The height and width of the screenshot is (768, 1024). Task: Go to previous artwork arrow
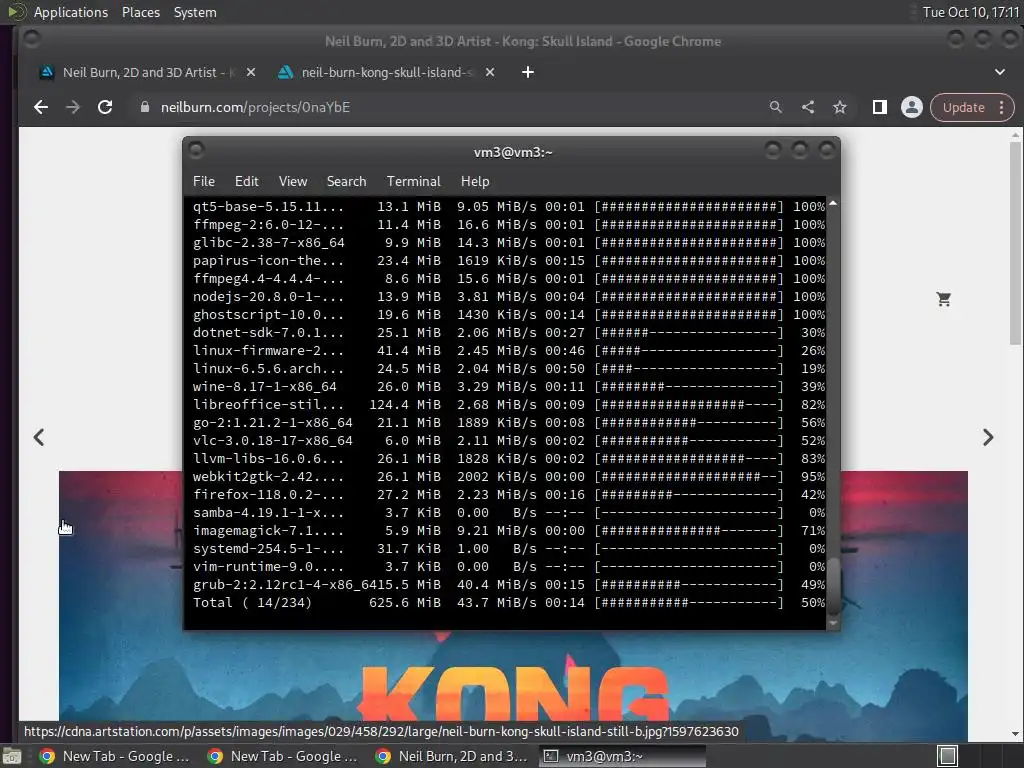[x=39, y=437]
